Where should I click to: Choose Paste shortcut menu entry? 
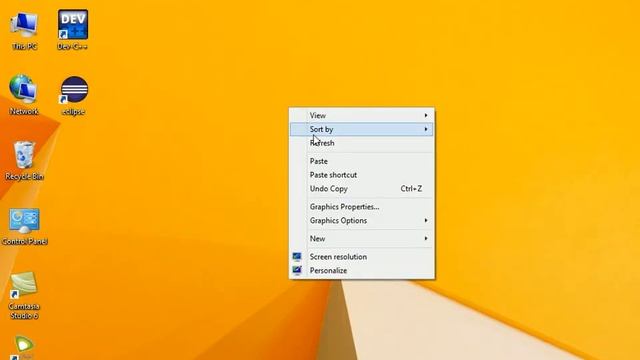[362, 175]
